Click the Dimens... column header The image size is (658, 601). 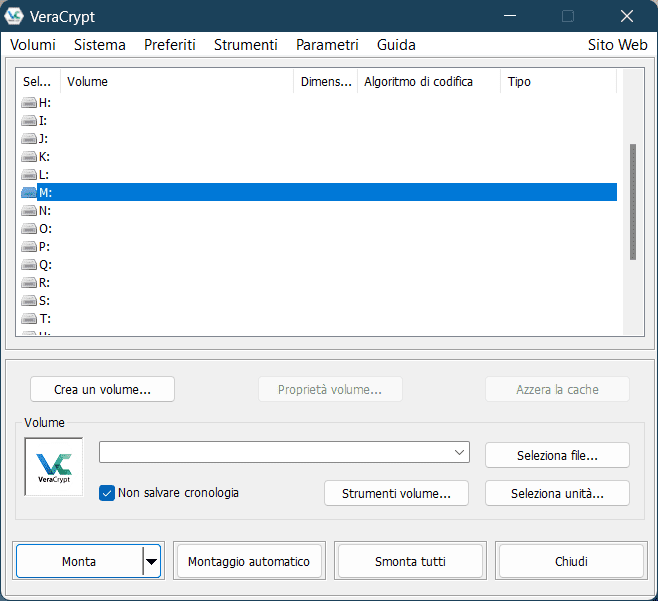coord(326,81)
